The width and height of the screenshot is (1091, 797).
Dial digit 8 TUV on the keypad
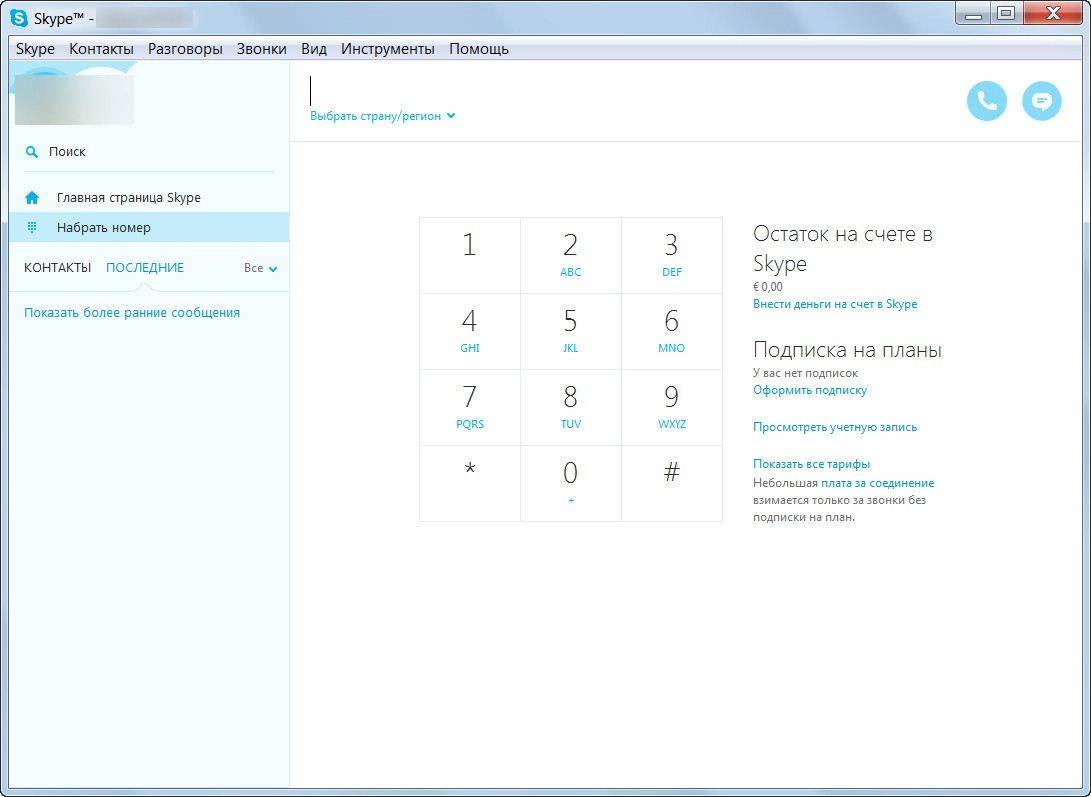[571, 407]
